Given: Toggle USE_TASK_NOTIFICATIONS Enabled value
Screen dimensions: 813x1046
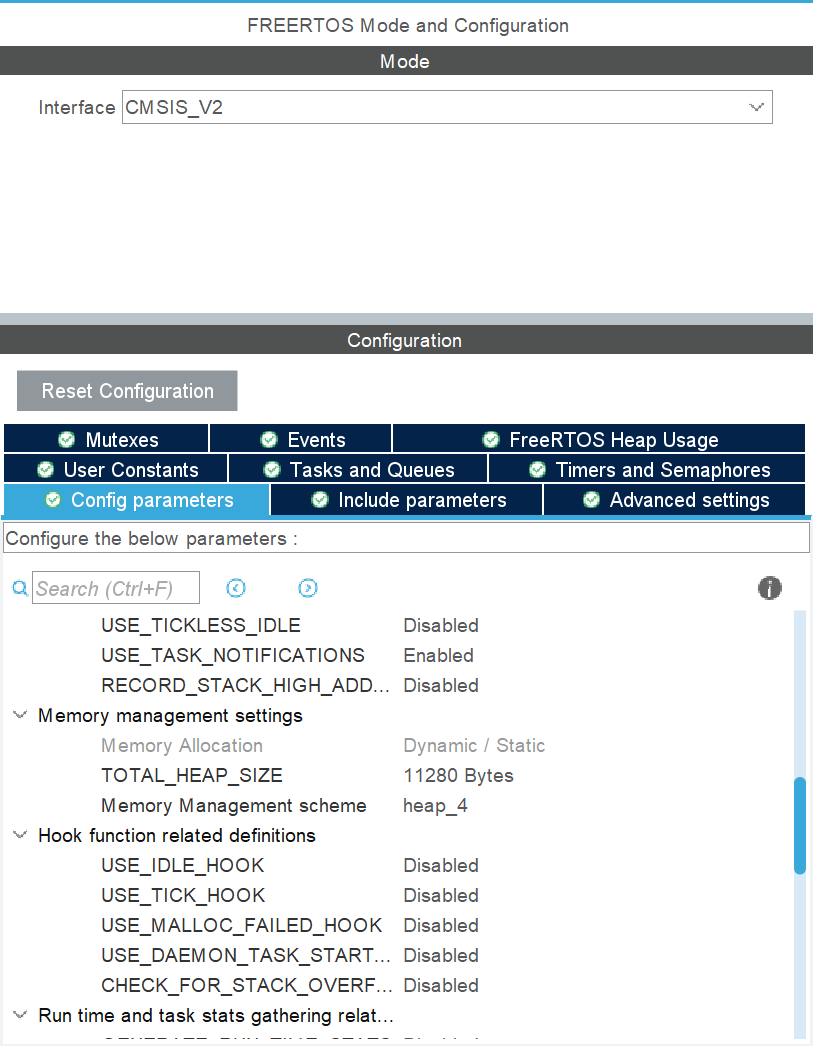Looking at the screenshot, I should (x=438, y=656).
